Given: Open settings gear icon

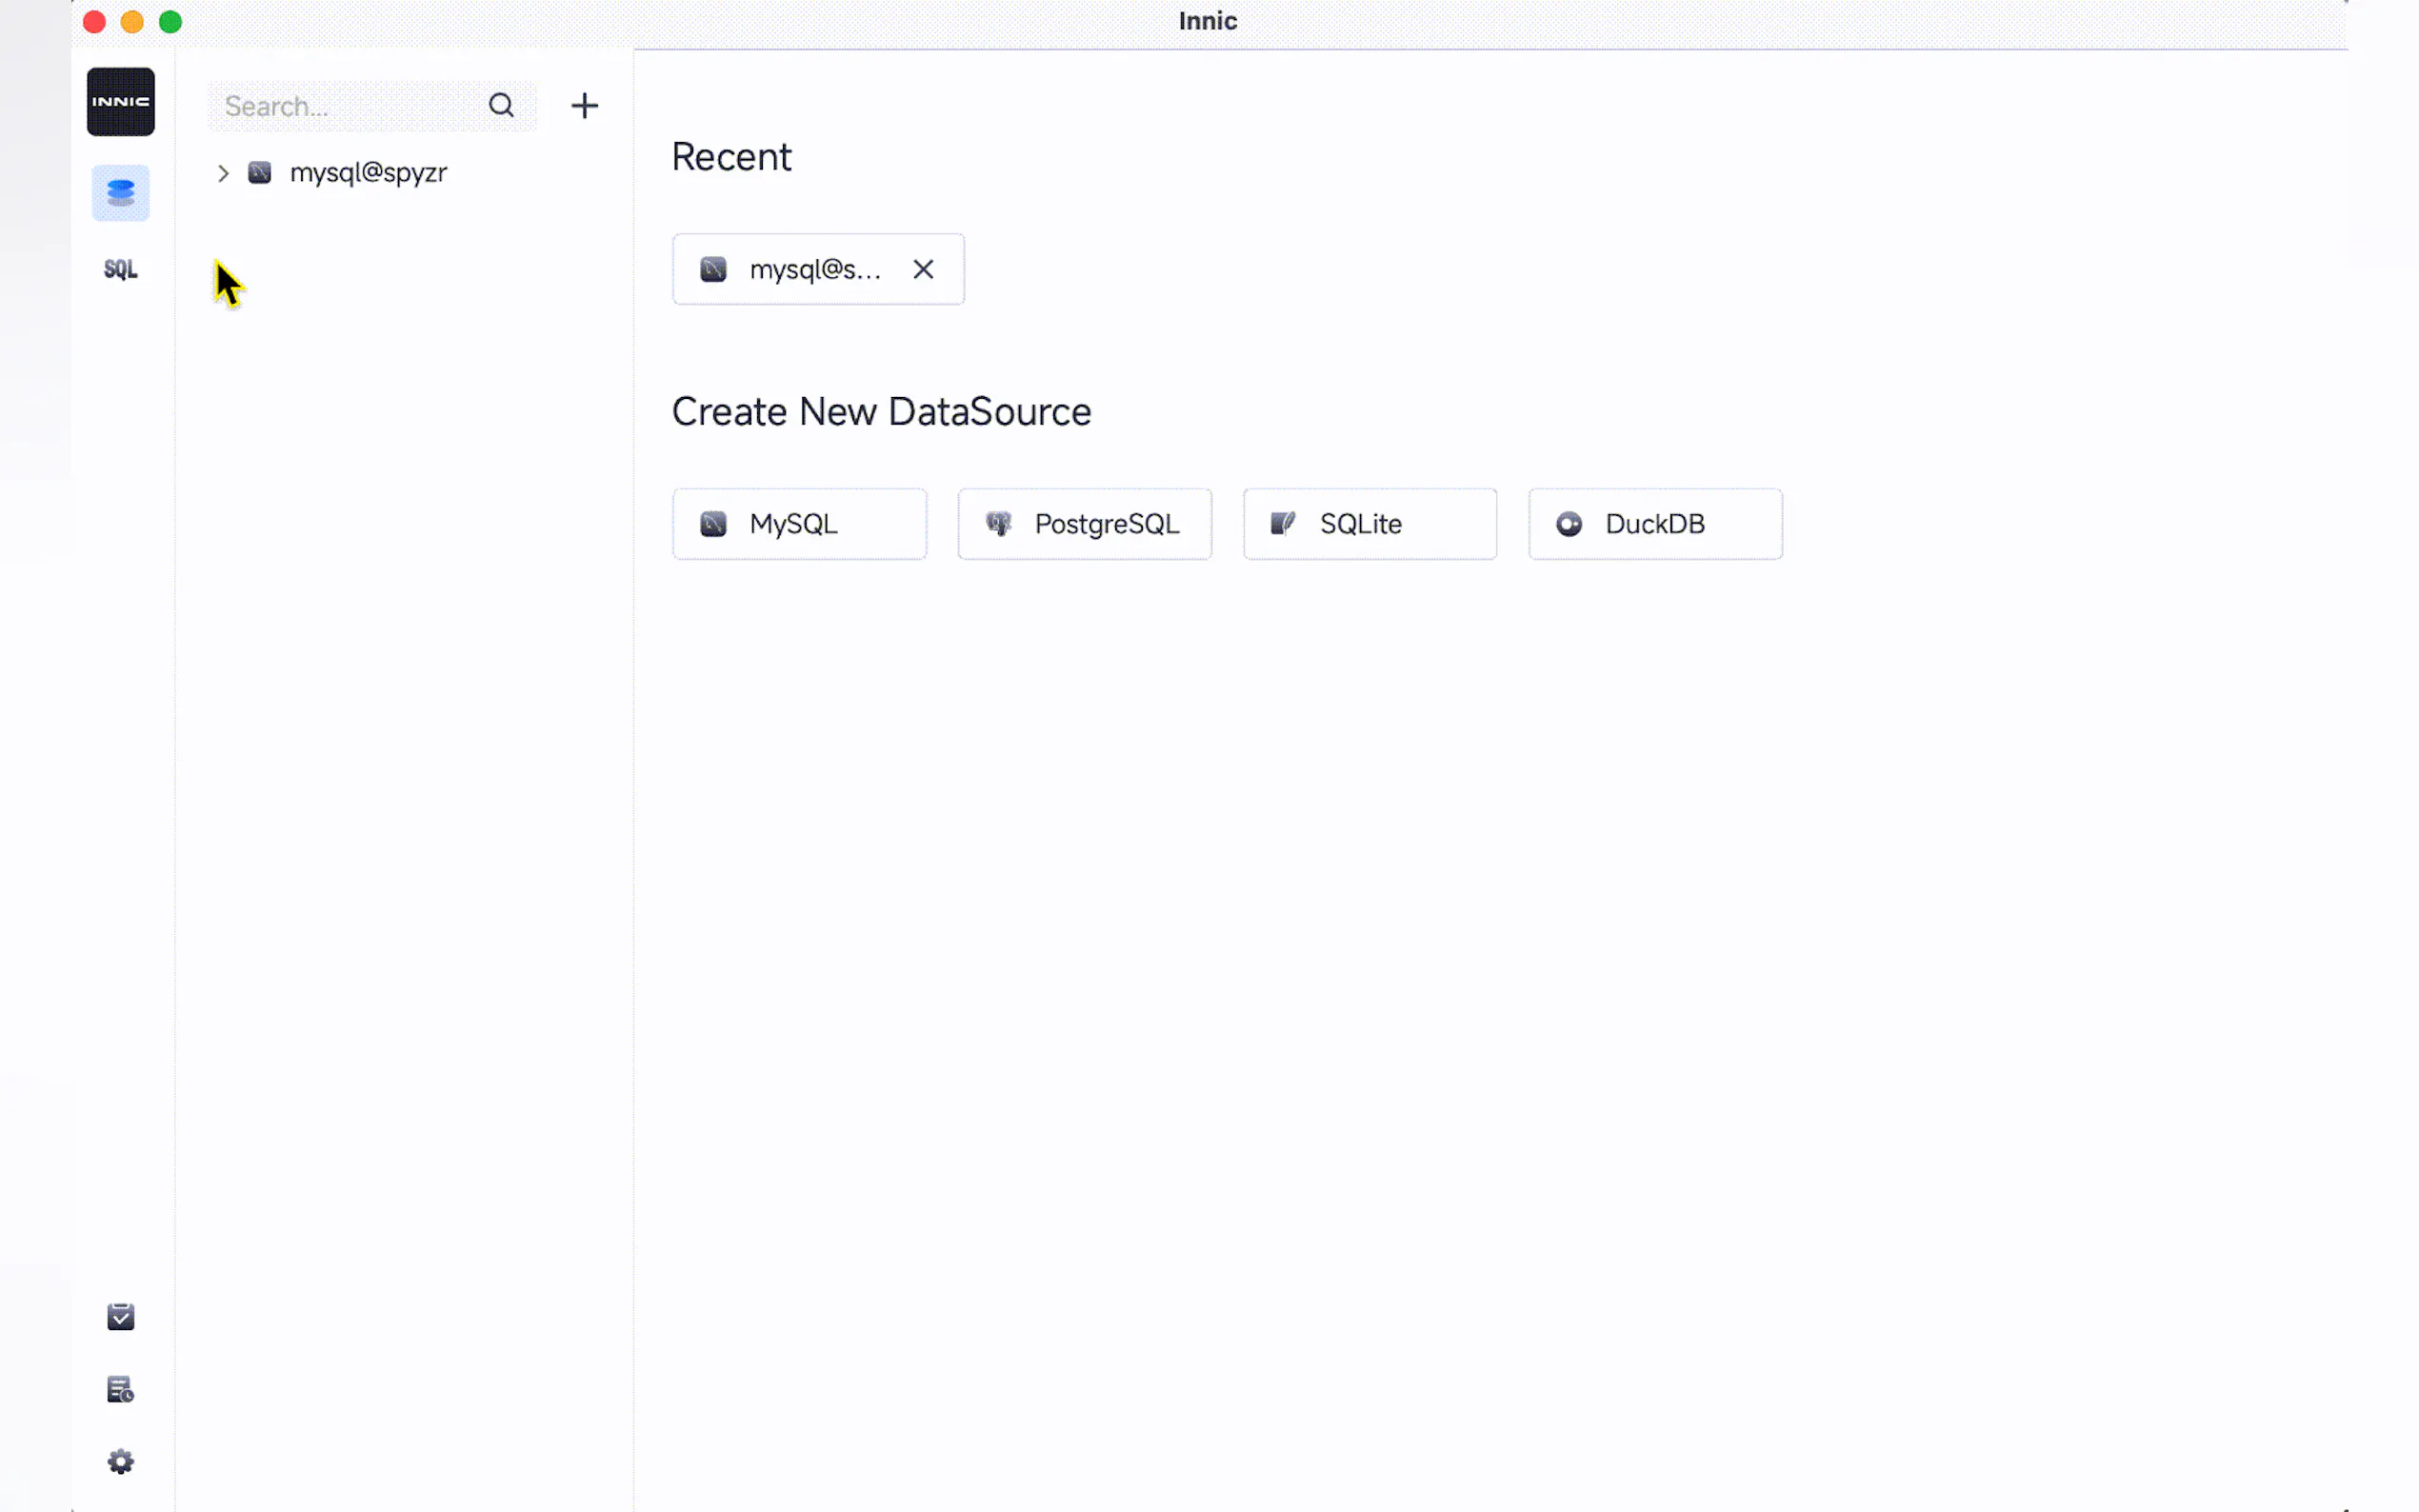Looking at the screenshot, I should click(120, 1461).
